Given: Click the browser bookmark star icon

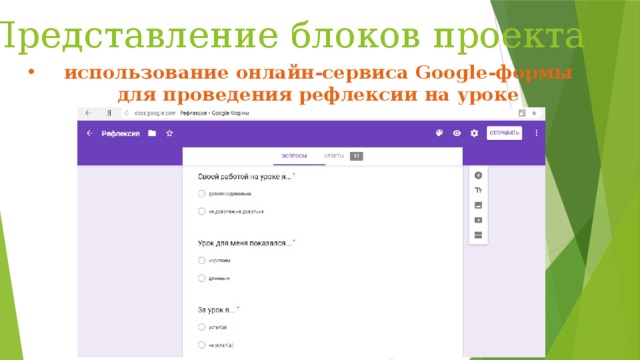Looking at the screenshot, I should (534, 113).
